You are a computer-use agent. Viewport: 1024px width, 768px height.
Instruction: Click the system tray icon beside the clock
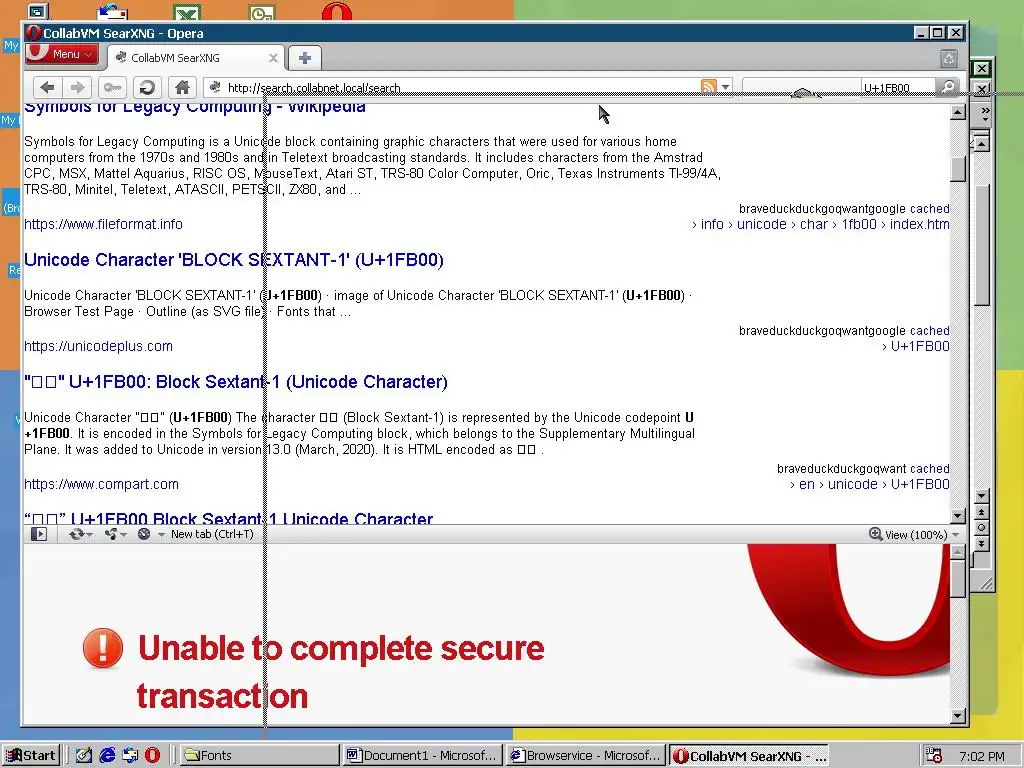pyautogui.click(x=934, y=756)
